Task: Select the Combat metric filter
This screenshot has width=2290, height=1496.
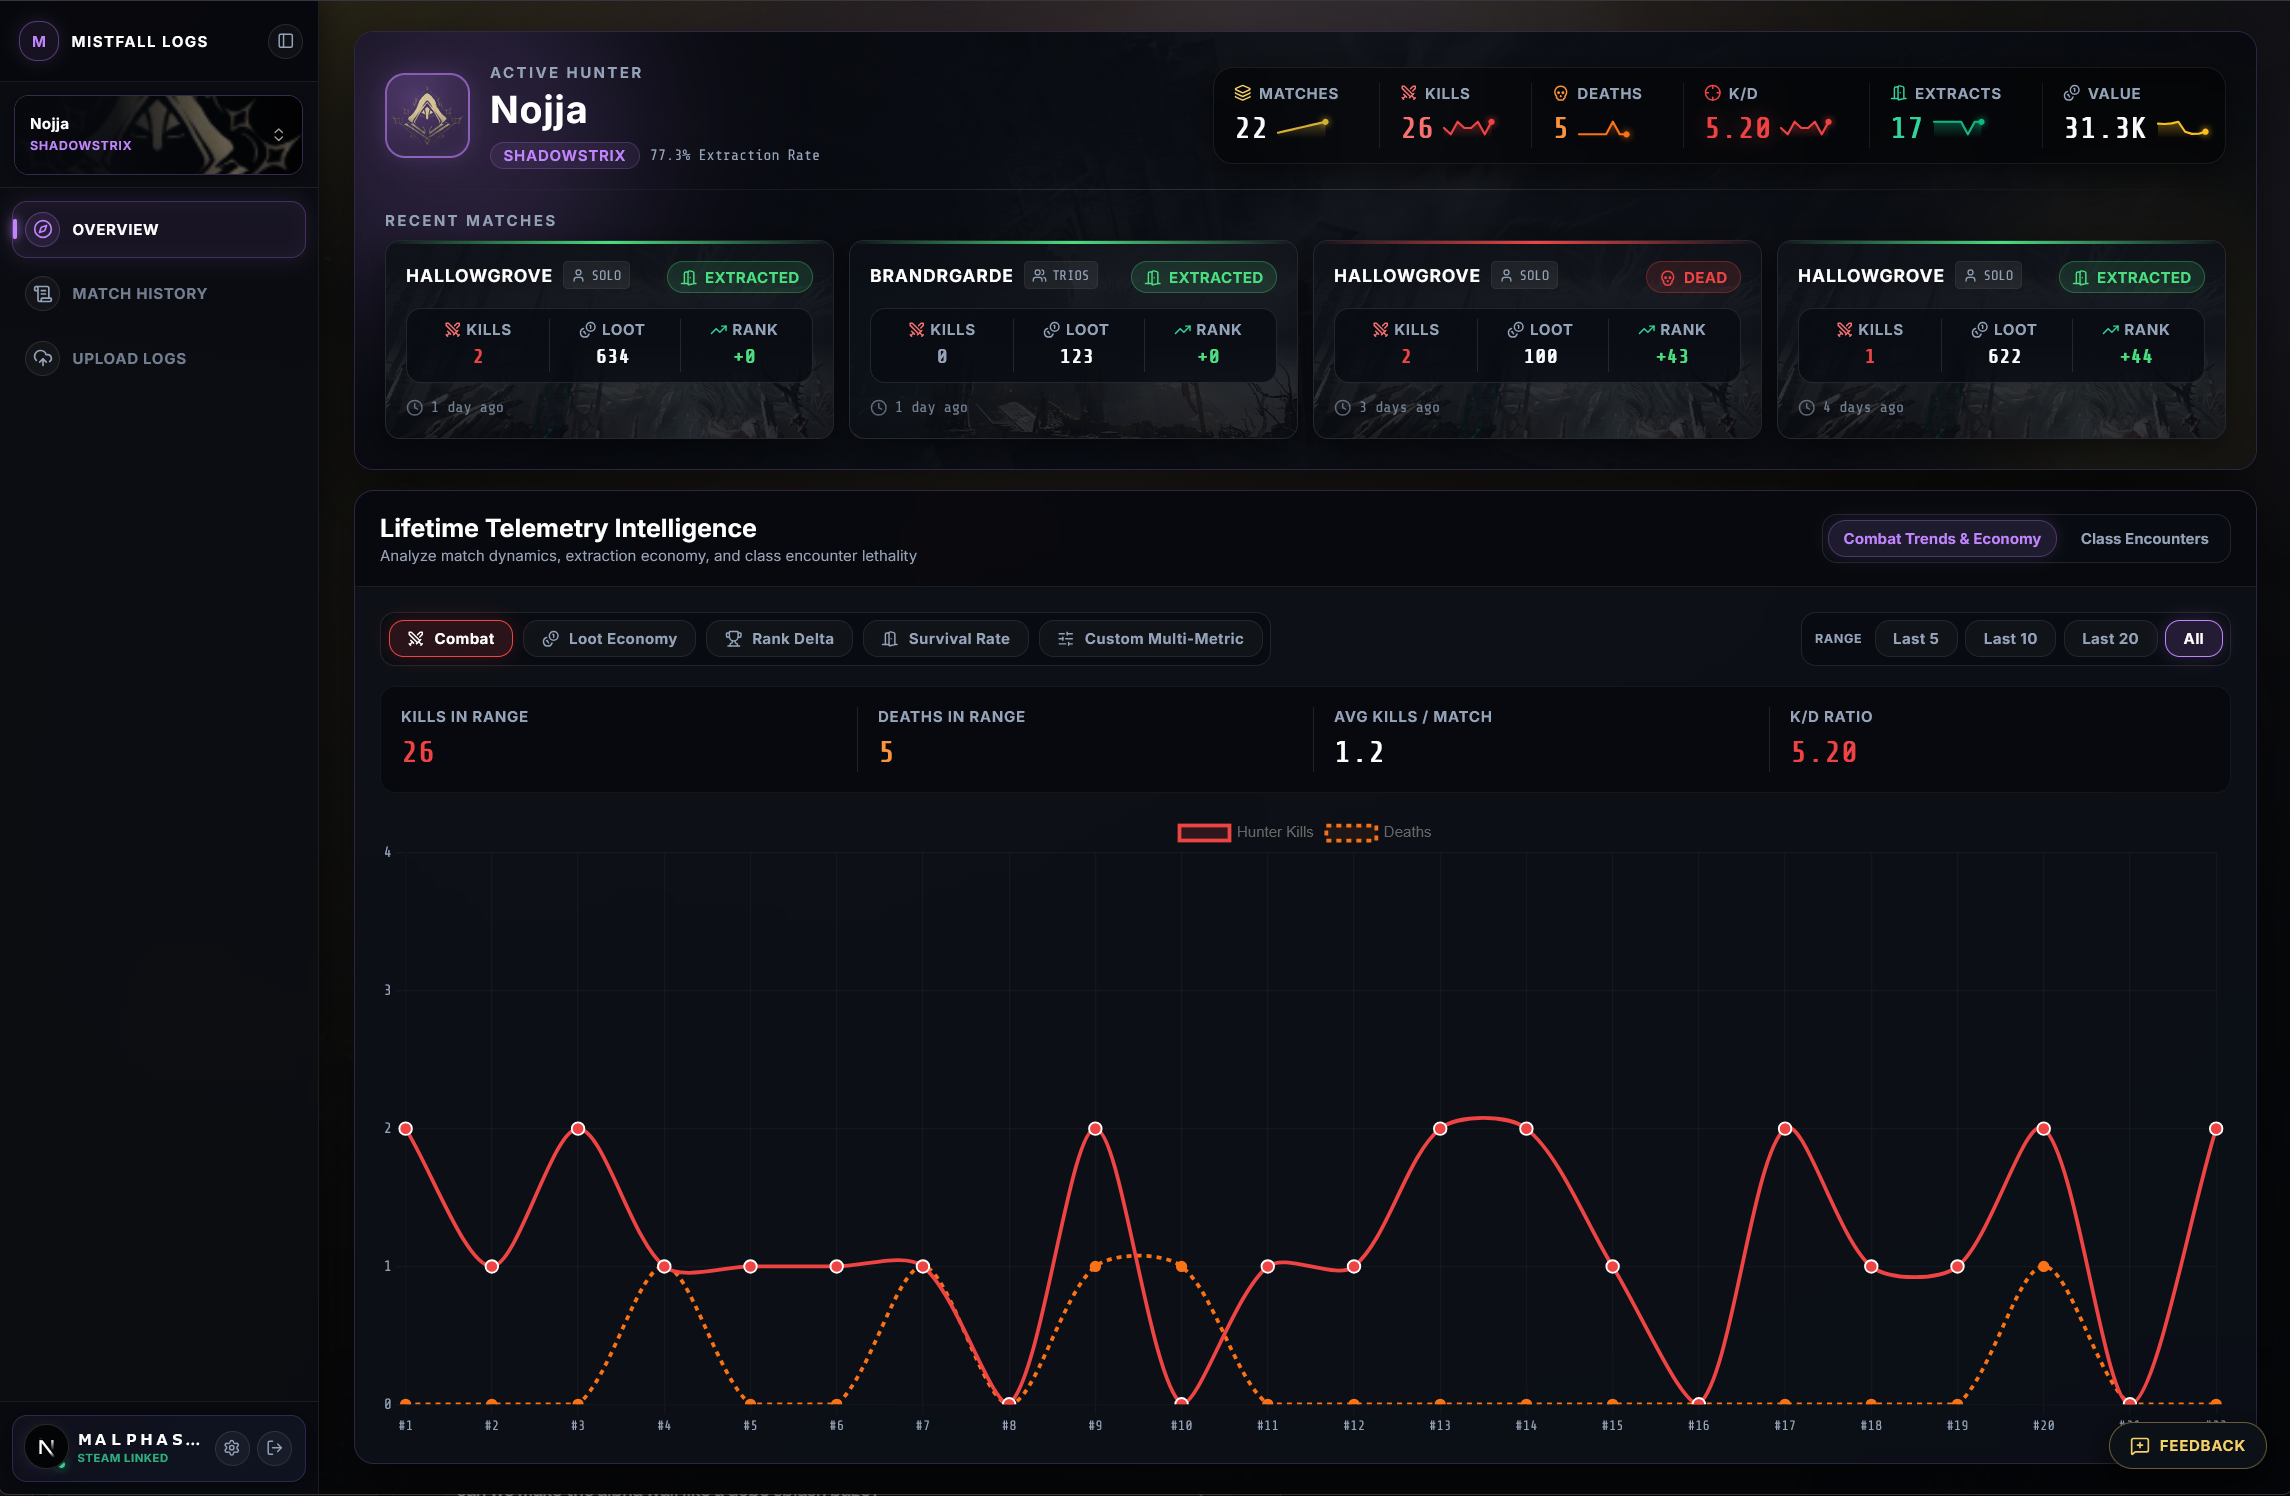Action: (451, 638)
